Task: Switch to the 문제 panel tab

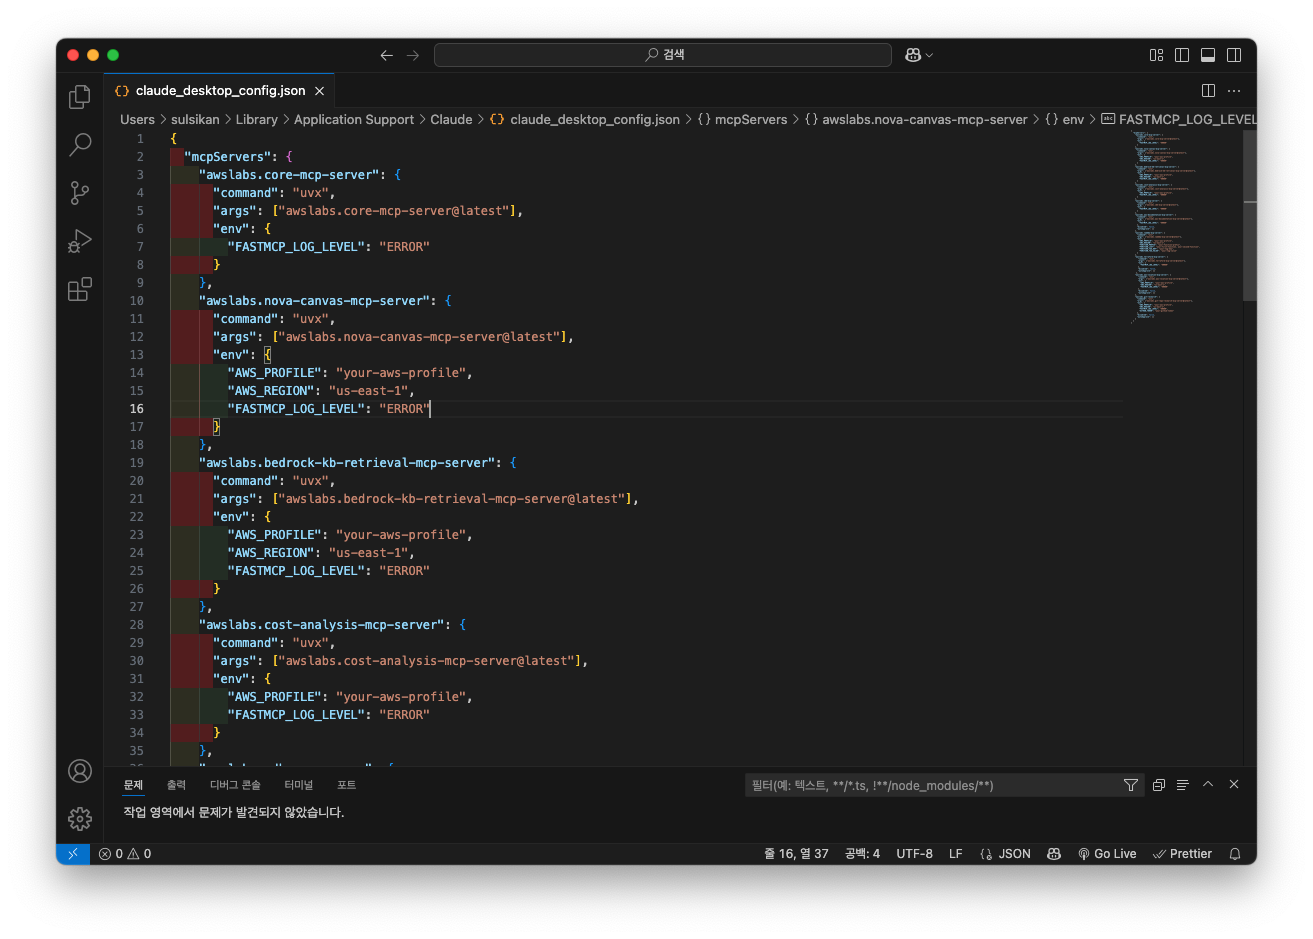Action: coord(133,785)
